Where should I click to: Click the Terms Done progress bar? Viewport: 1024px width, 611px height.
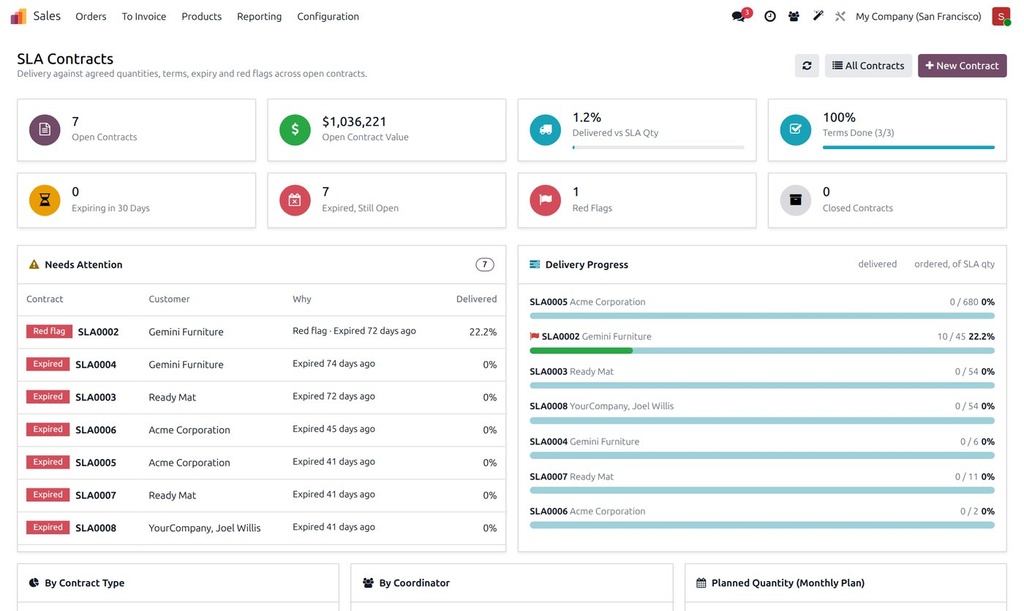coord(908,148)
